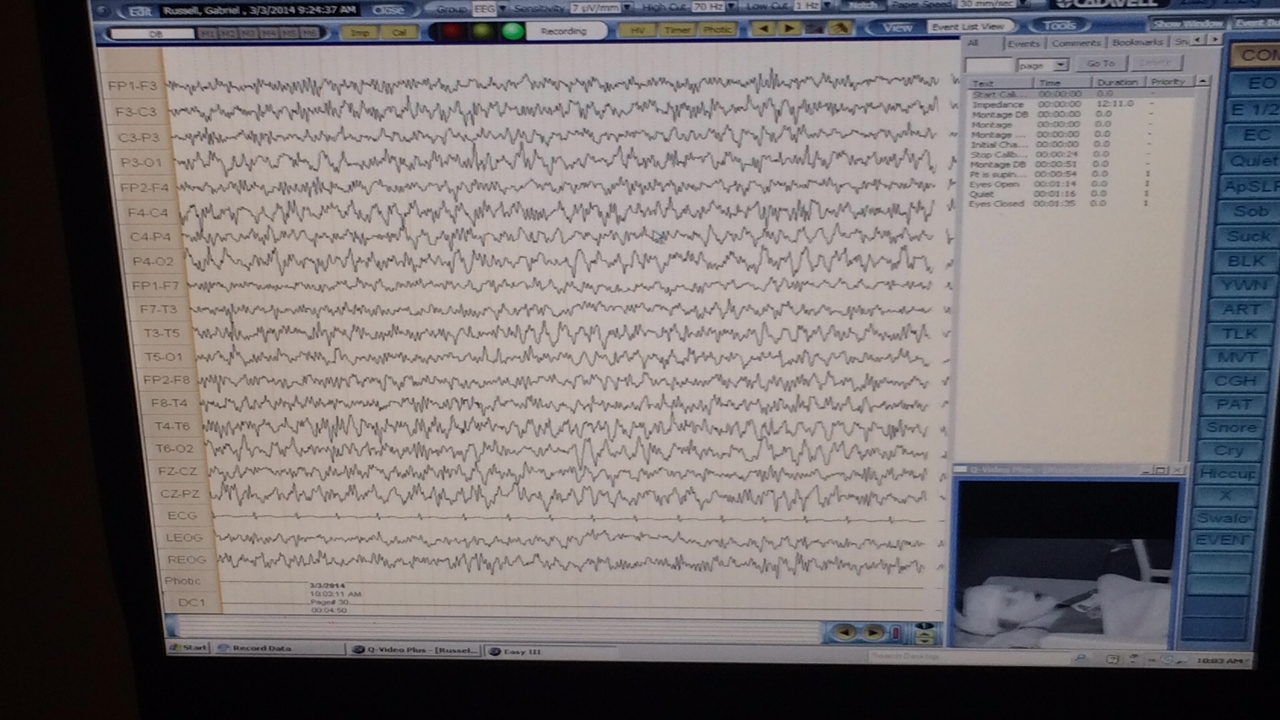Click the YWN yawn marker button
Viewport: 1280px width, 720px height.
[1243, 285]
